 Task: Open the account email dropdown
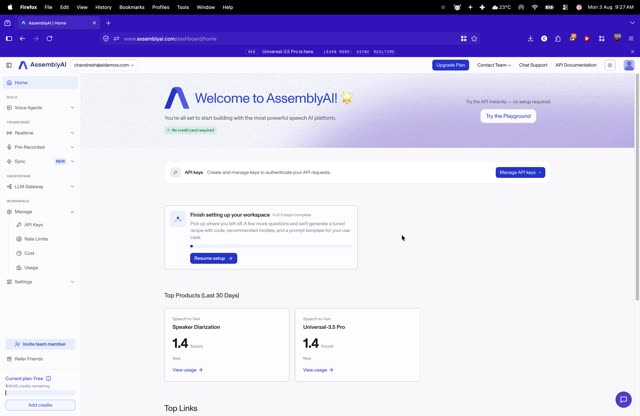click(x=104, y=65)
